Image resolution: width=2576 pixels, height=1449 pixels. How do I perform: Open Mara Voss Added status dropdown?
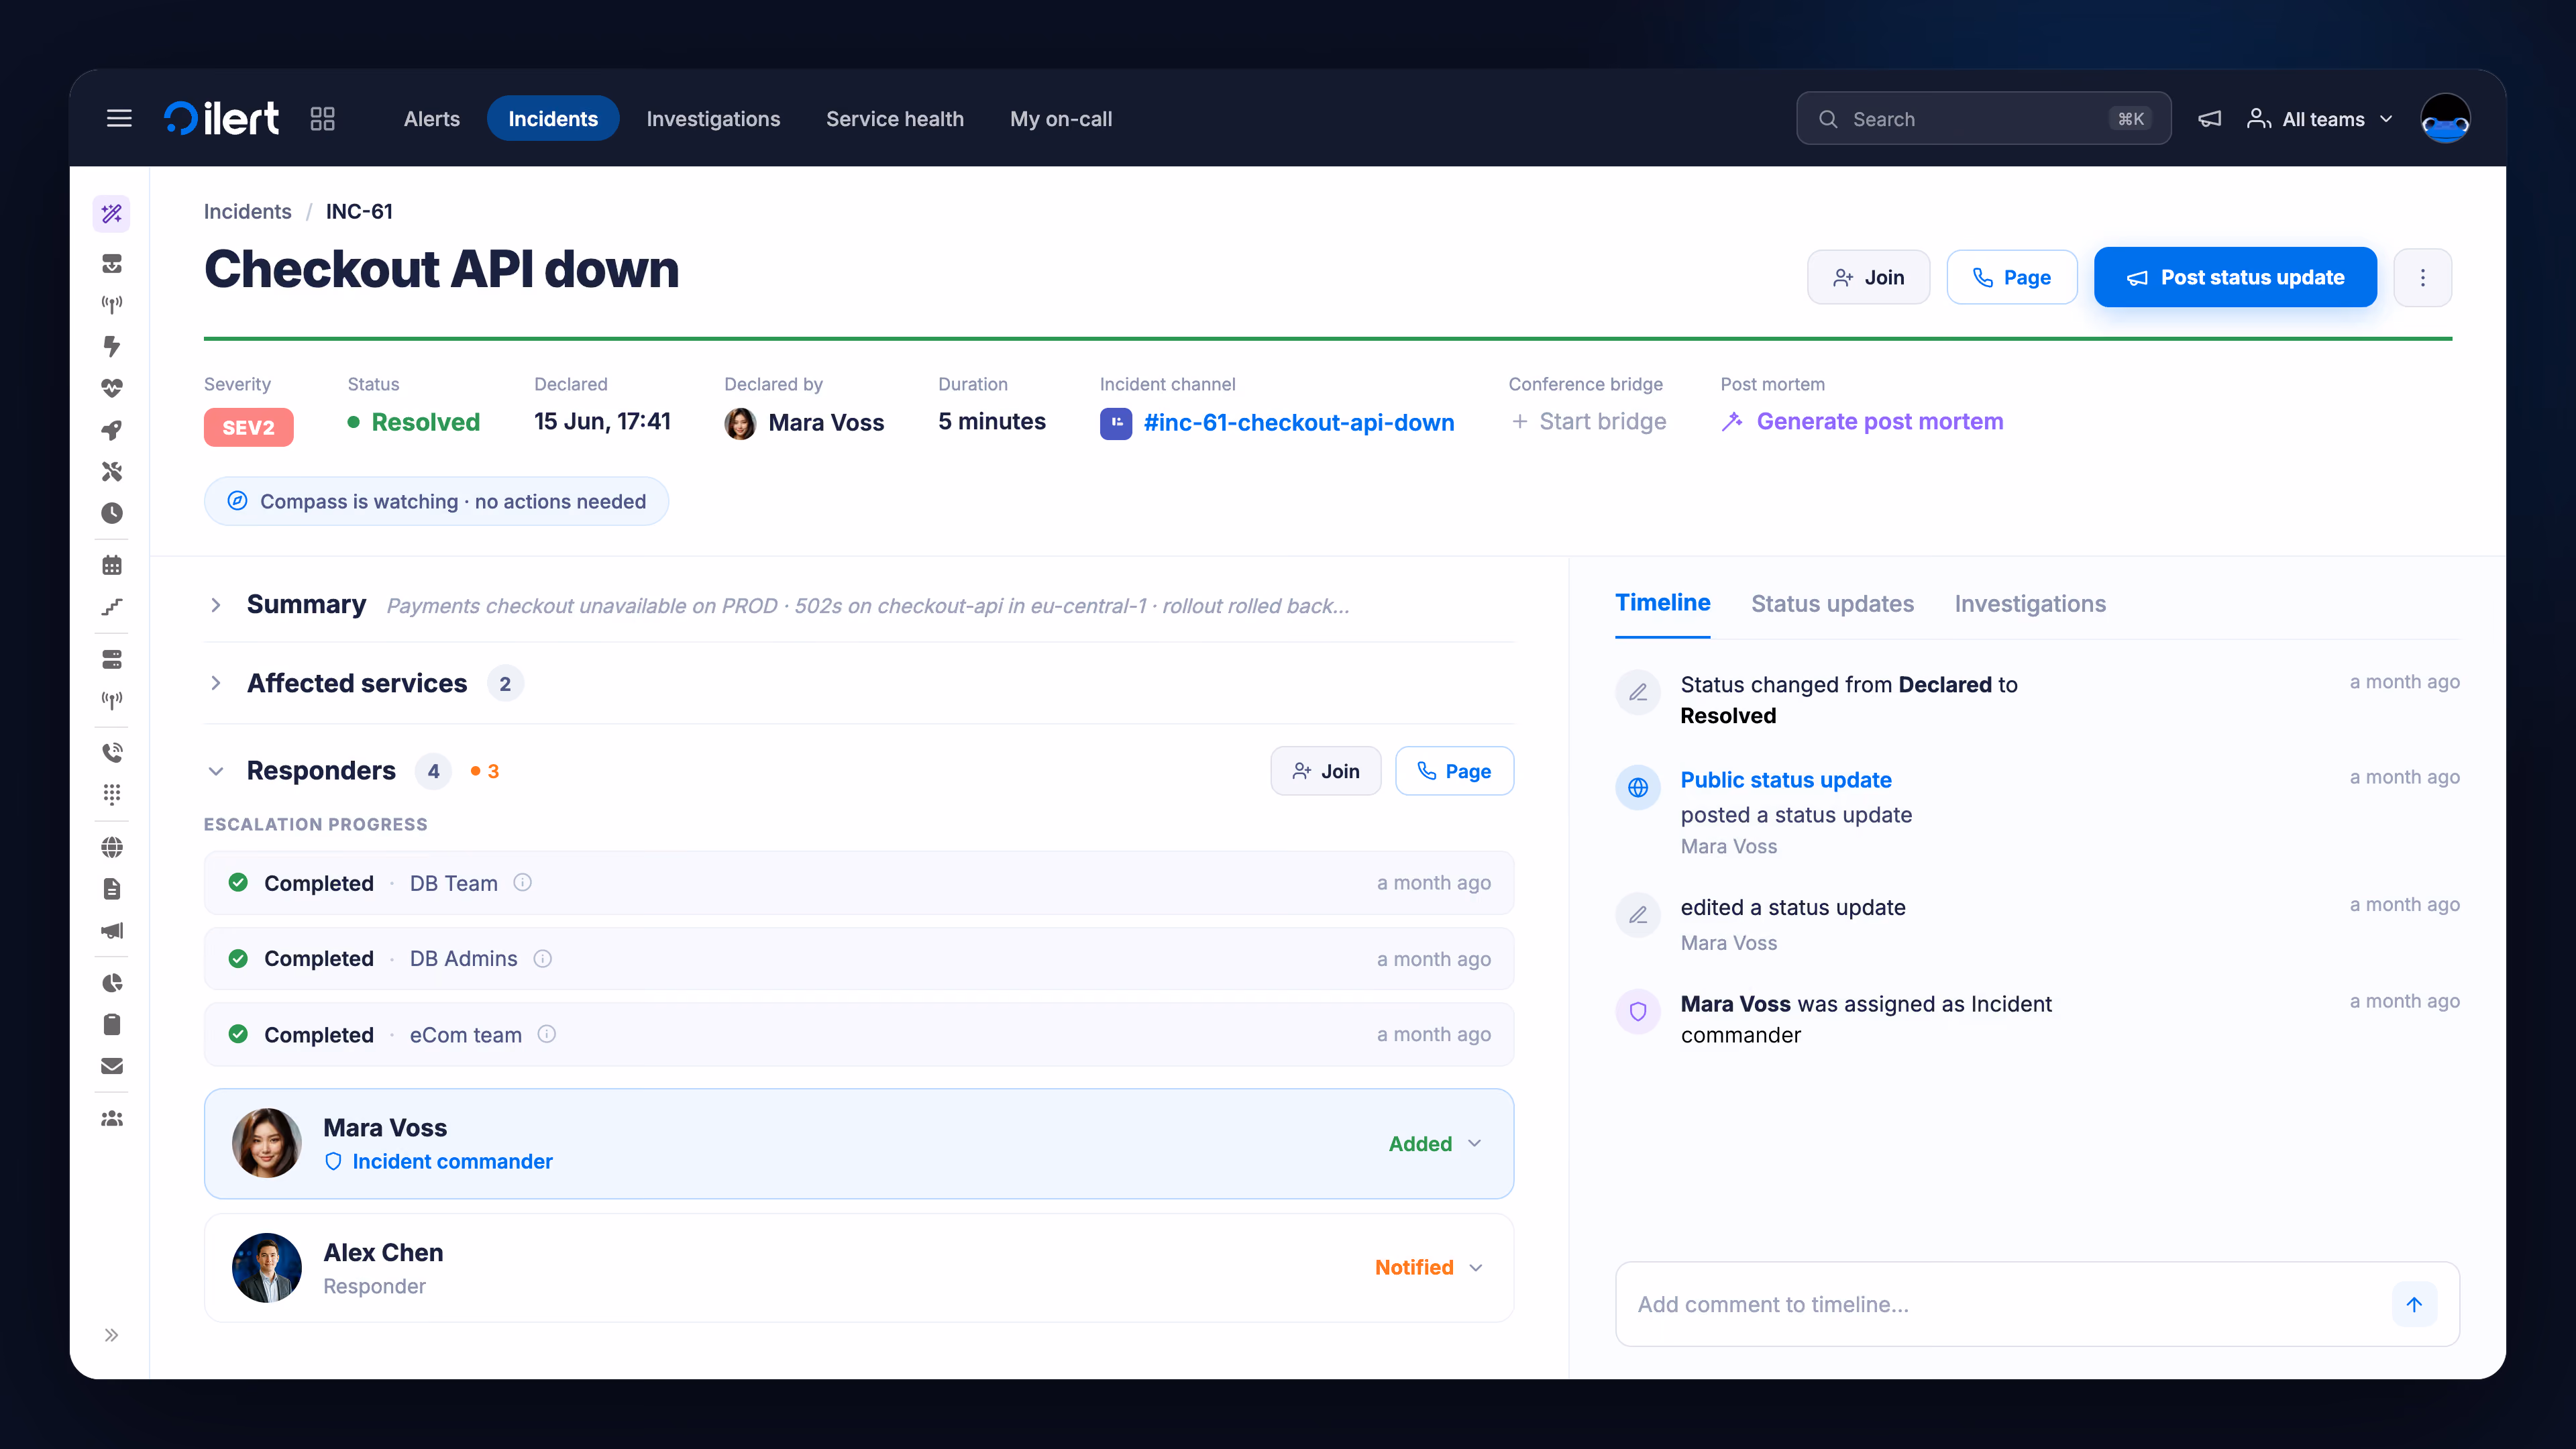(1435, 1143)
